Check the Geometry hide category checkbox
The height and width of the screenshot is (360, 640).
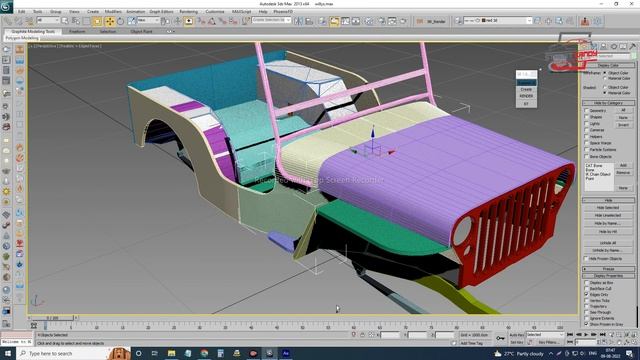pos(587,111)
